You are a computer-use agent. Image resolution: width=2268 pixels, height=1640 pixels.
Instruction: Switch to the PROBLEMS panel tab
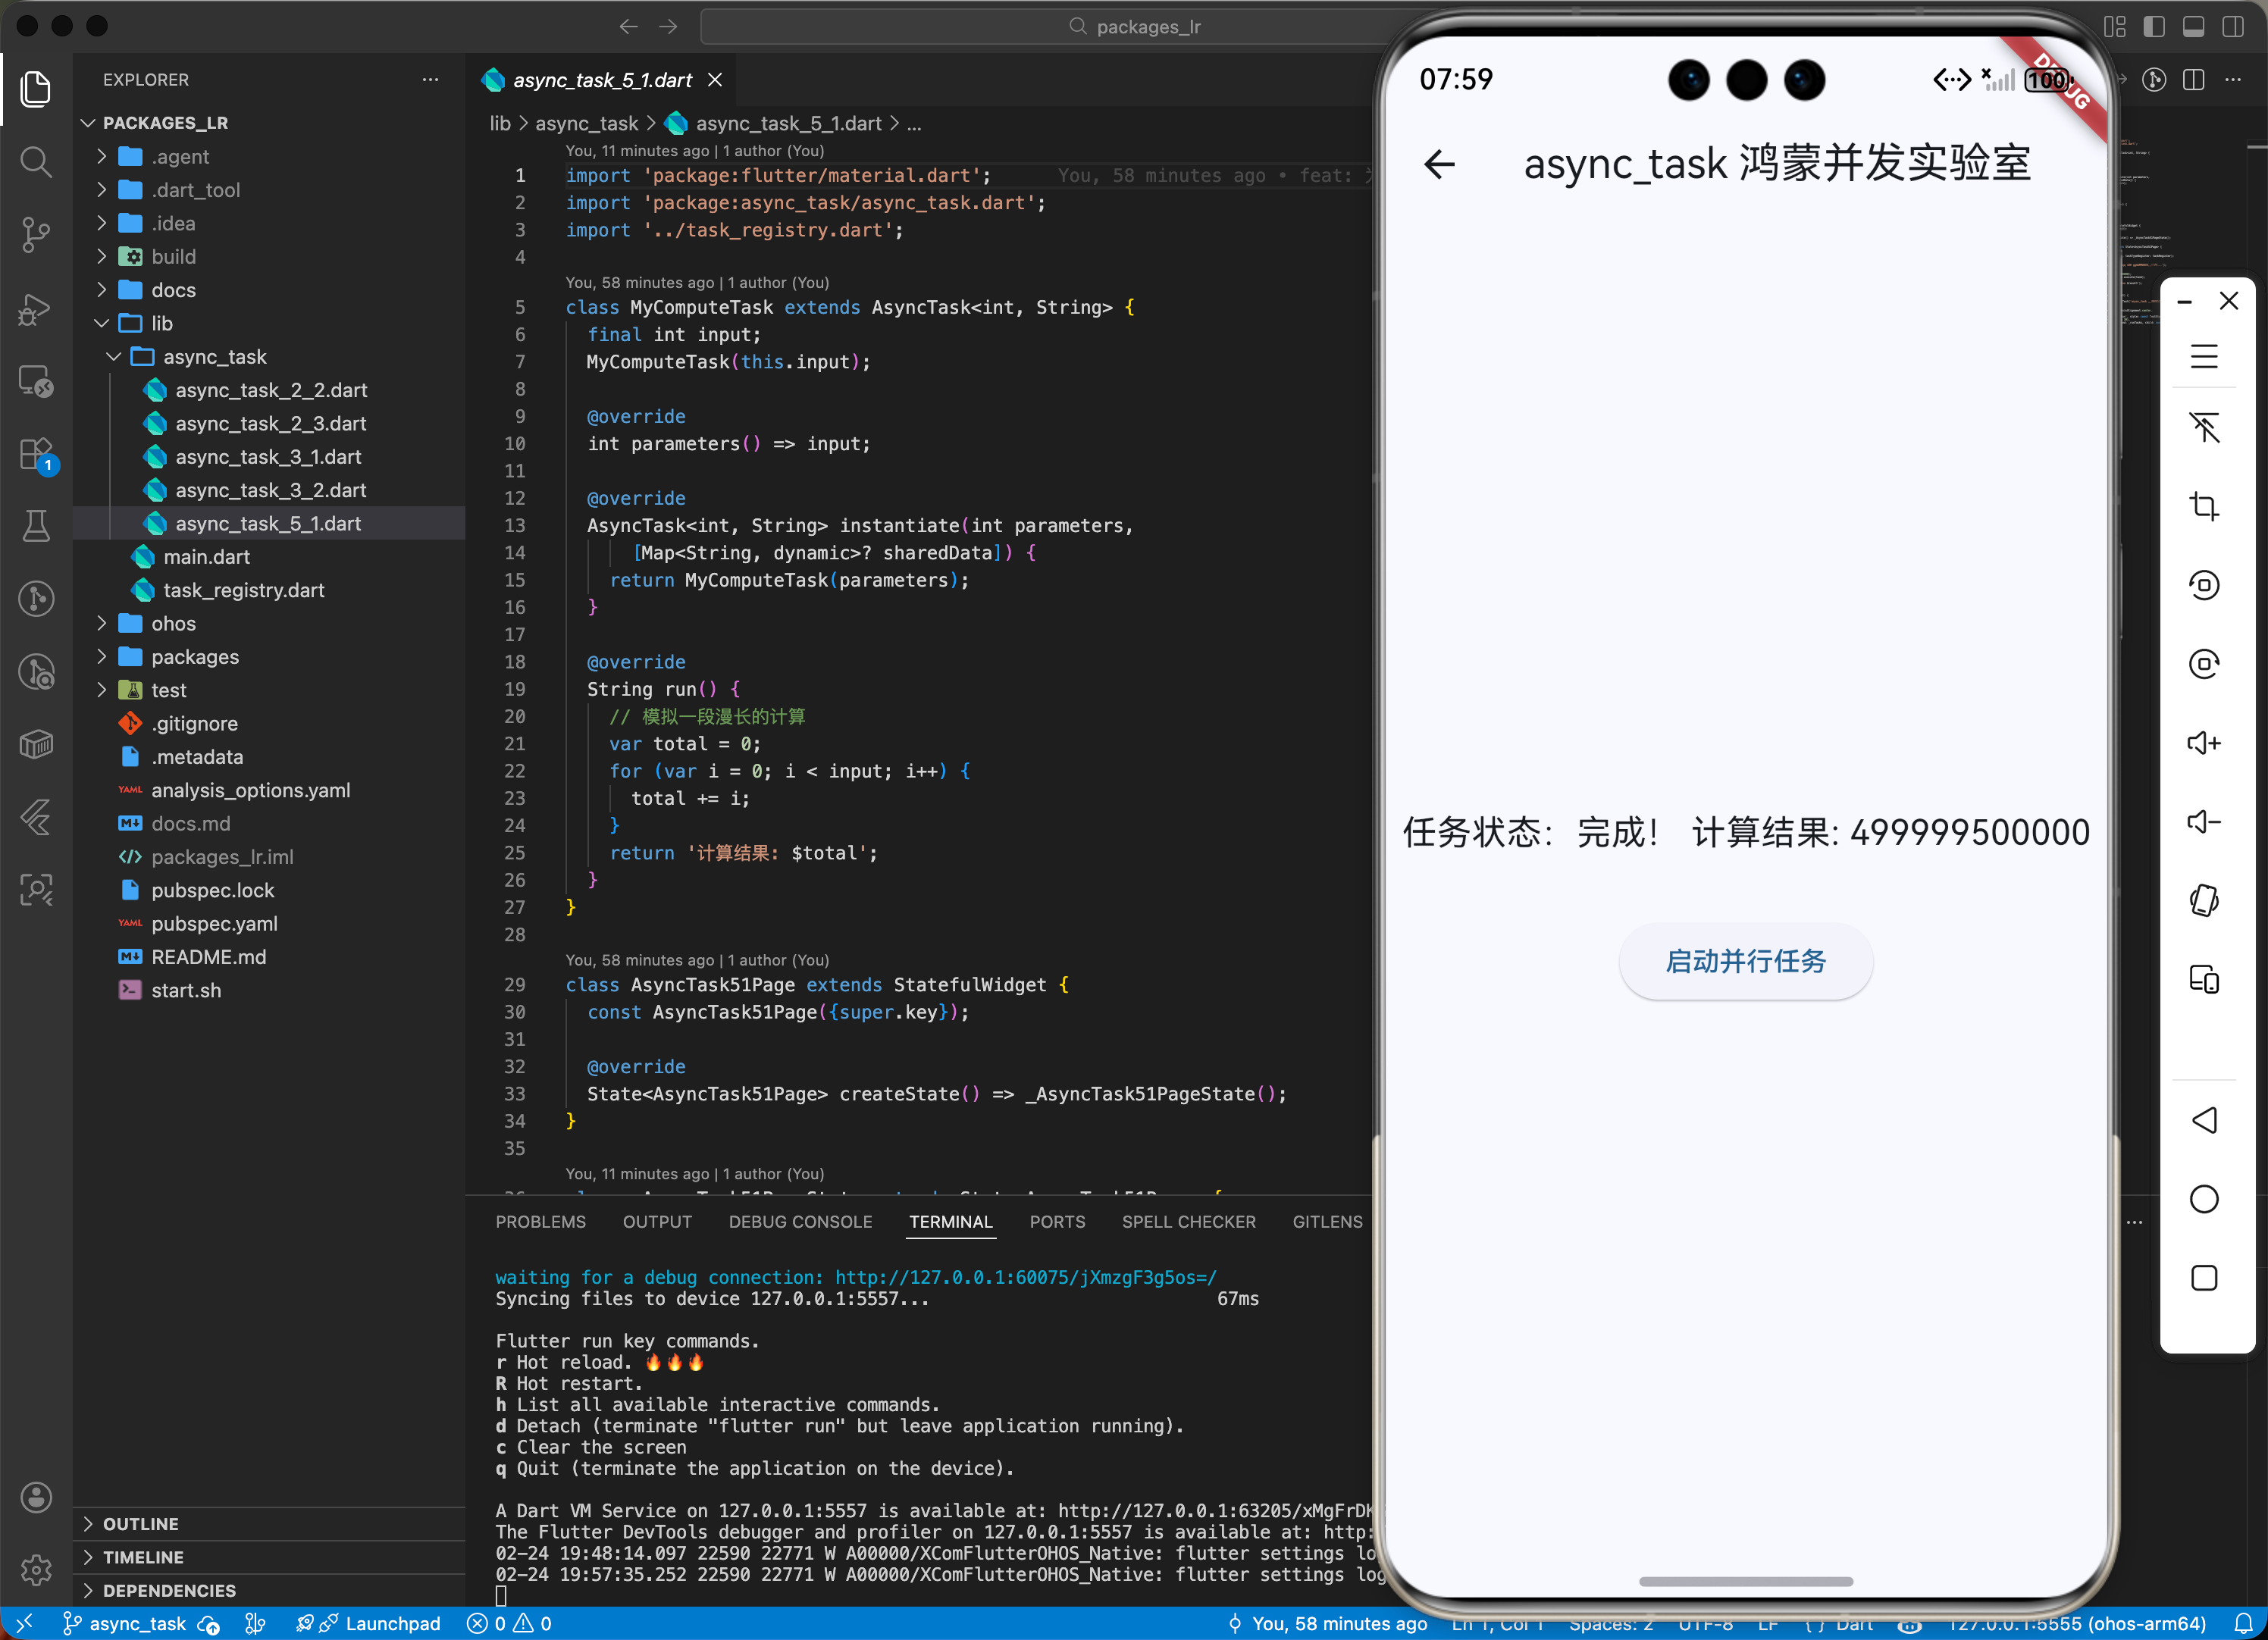pyautogui.click(x=540, y=1222)
